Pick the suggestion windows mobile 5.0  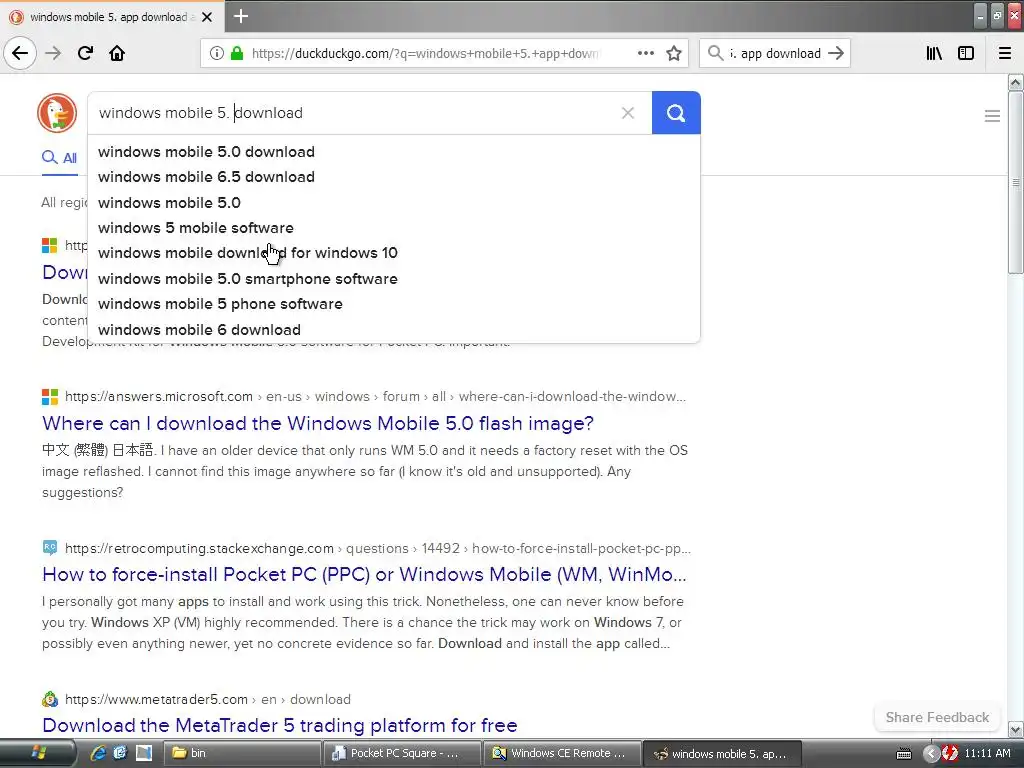point(394,202)
